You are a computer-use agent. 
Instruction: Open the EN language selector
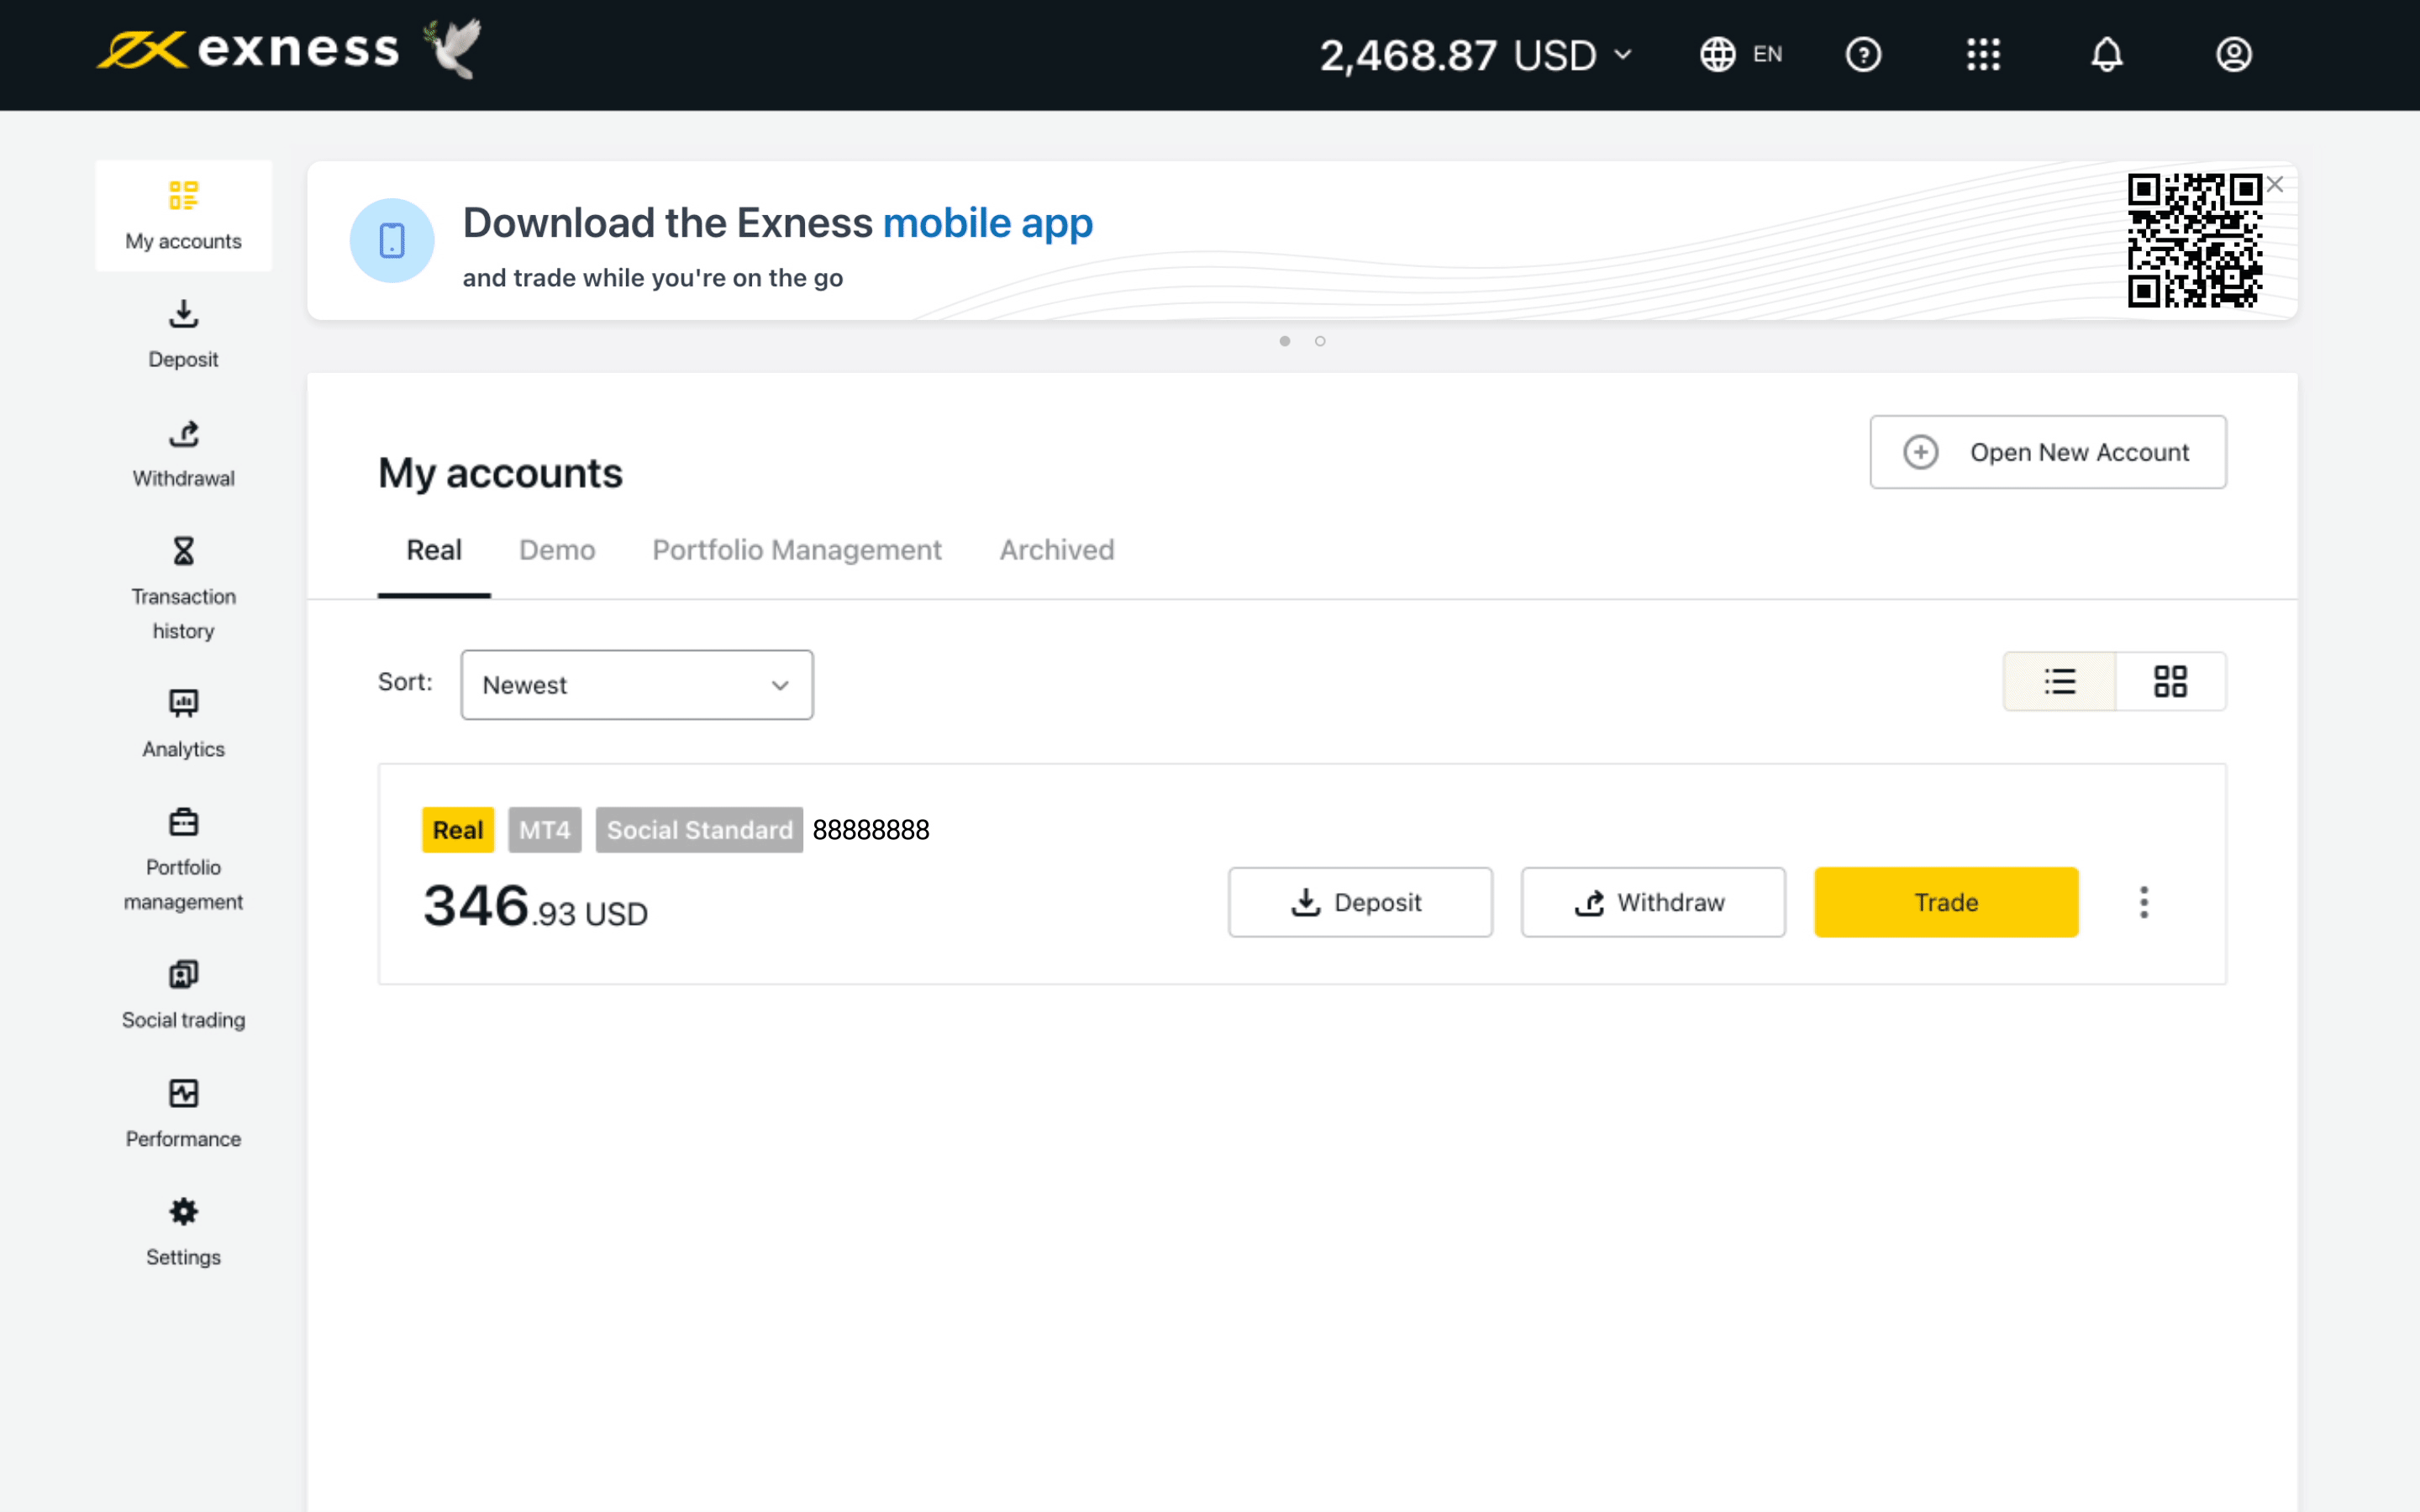pyautogui.click(x=1741, y=54)
